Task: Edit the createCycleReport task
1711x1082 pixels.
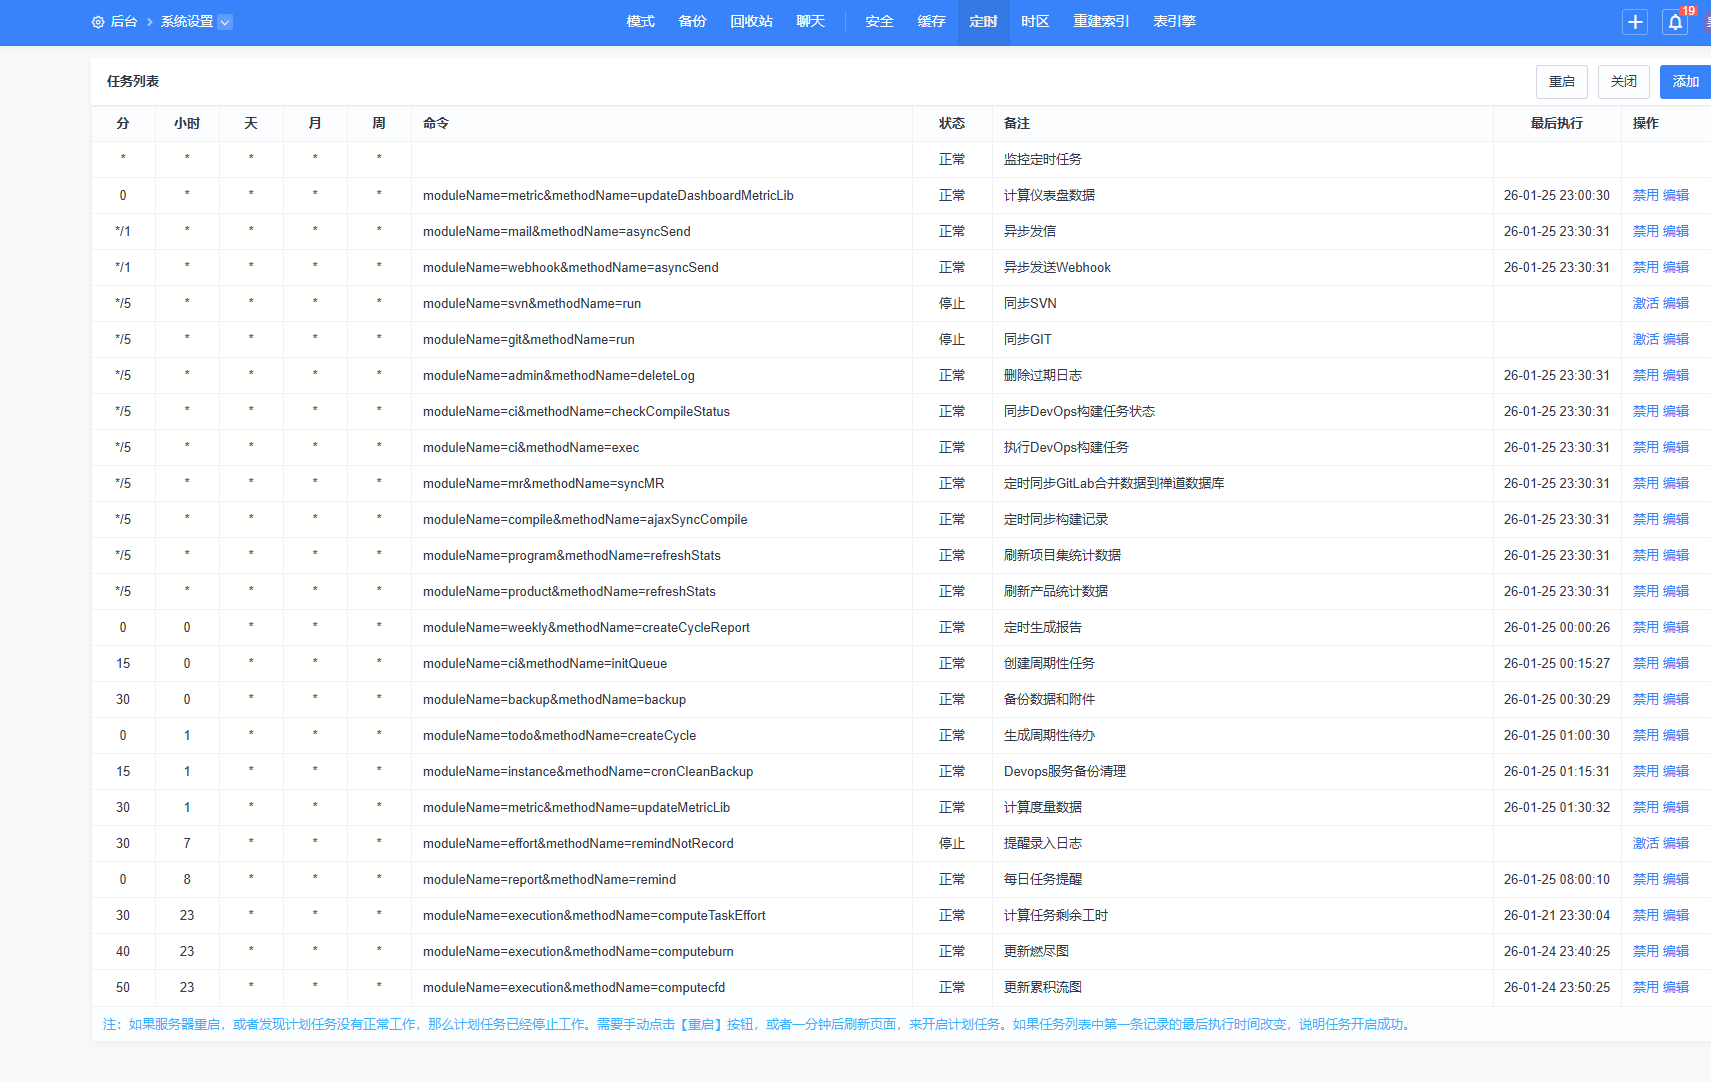Action: coord(1676,628)
